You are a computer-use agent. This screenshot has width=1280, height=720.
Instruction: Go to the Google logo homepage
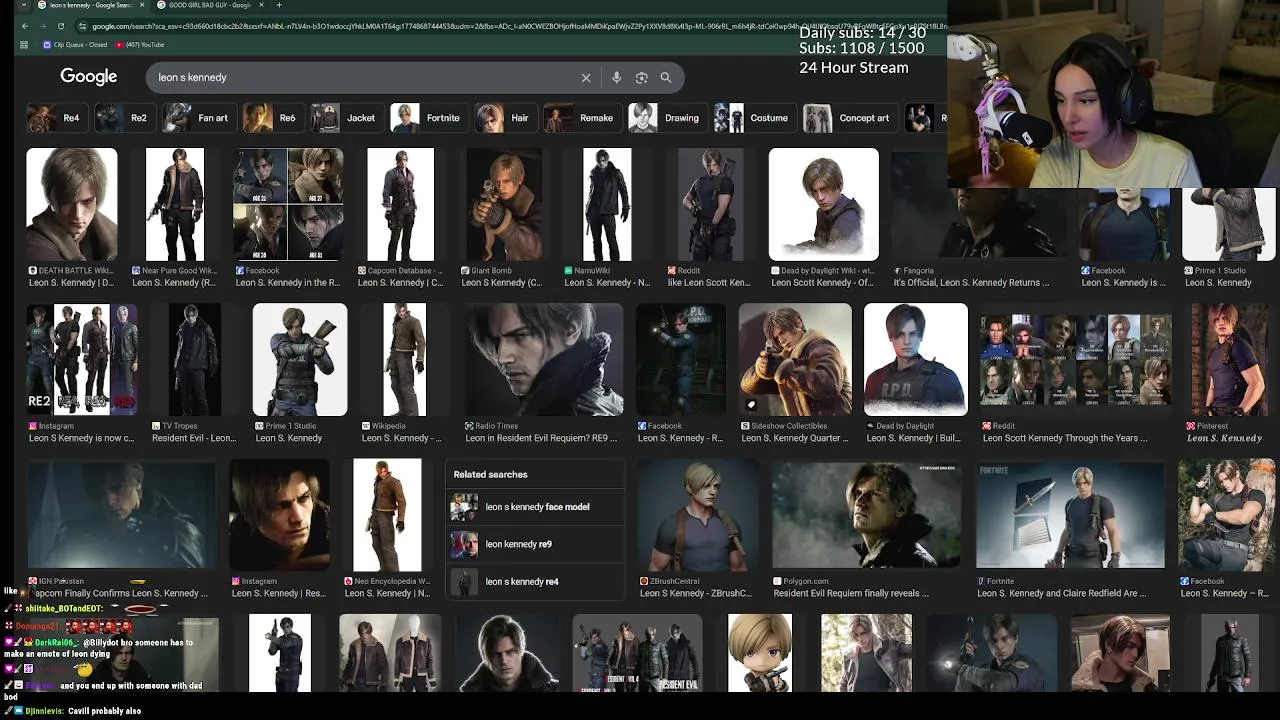coord(88,77)
